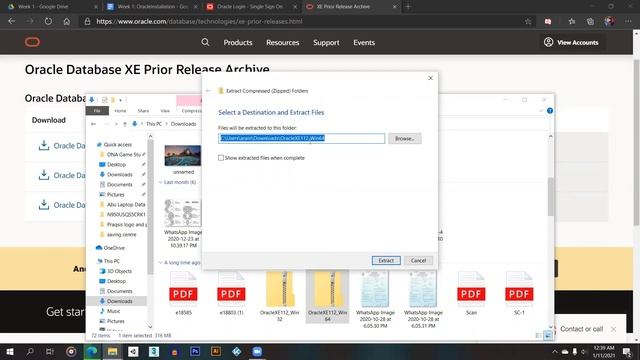Click Downloads in the Explorer breadcrumb
The image size is (640, 360).
[x=183, y=124]
